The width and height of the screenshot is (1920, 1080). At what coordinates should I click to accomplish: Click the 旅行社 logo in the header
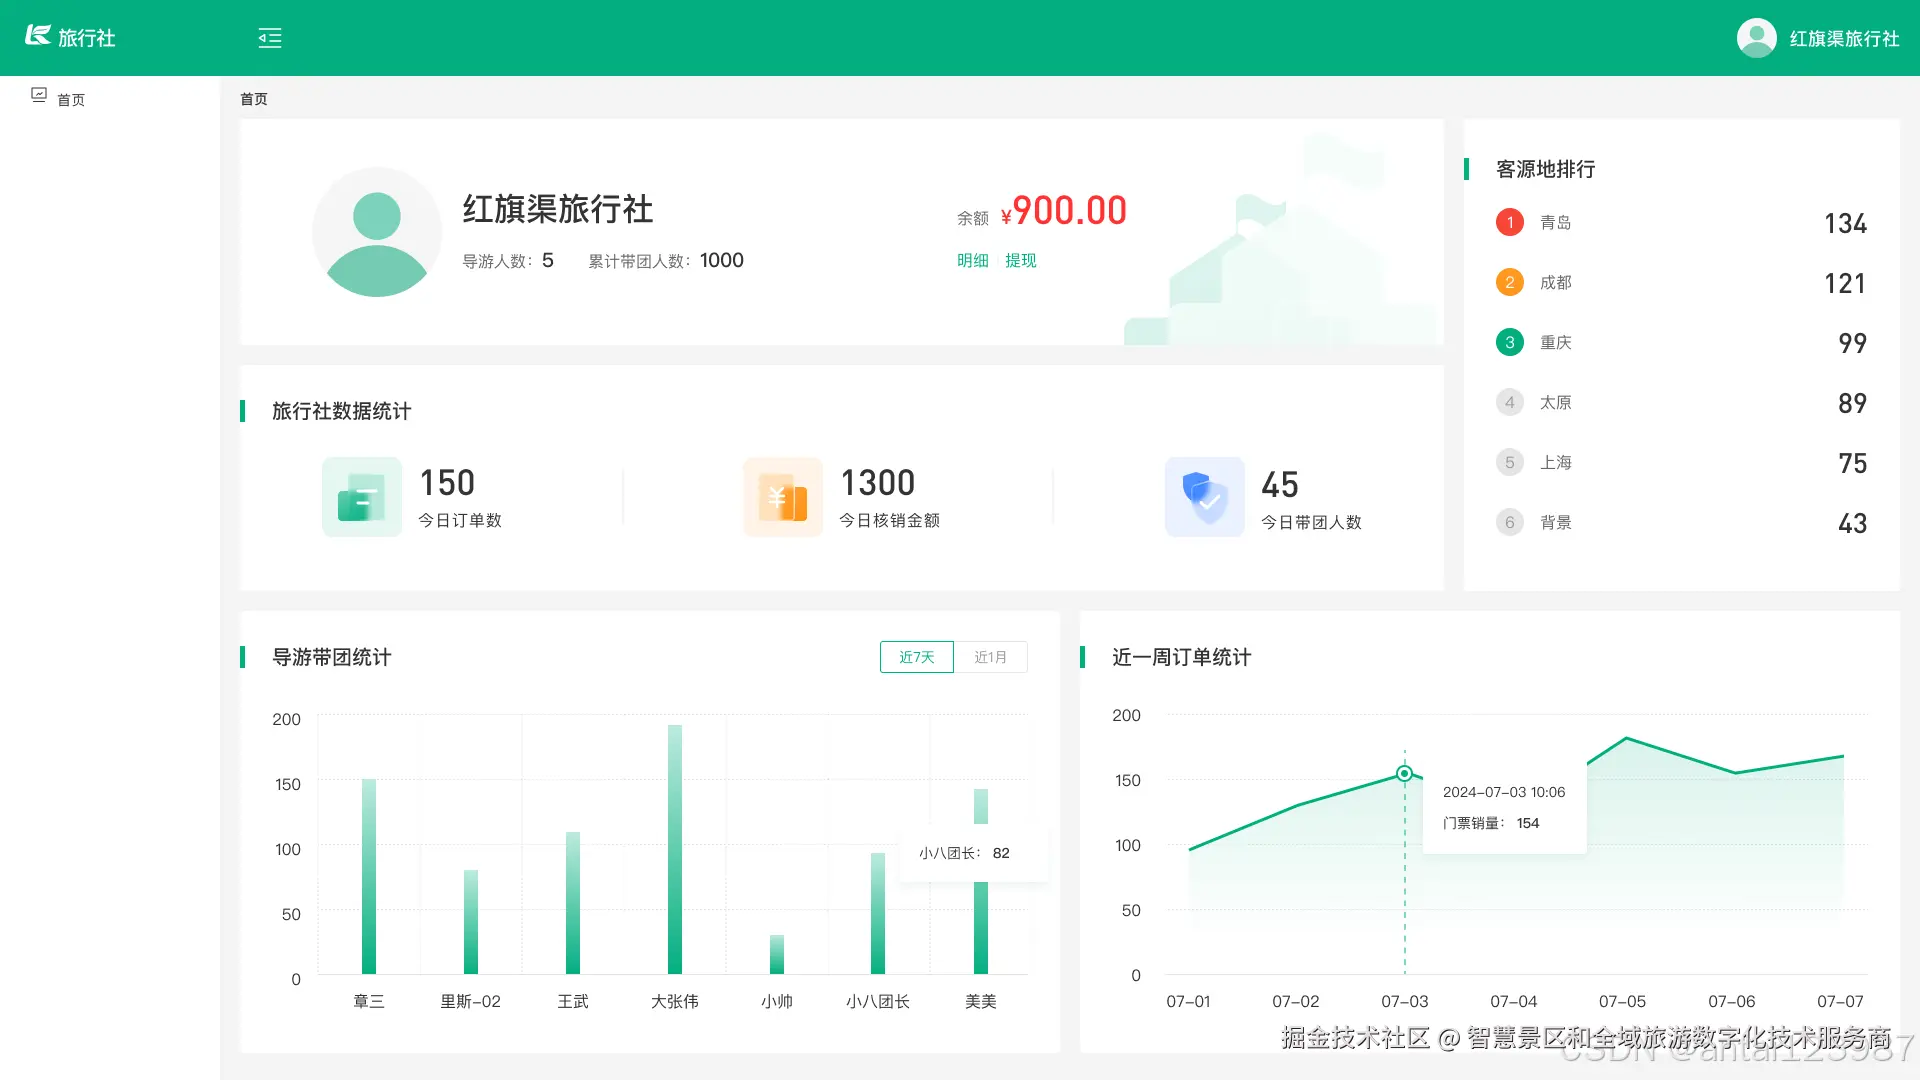point(70,37)
